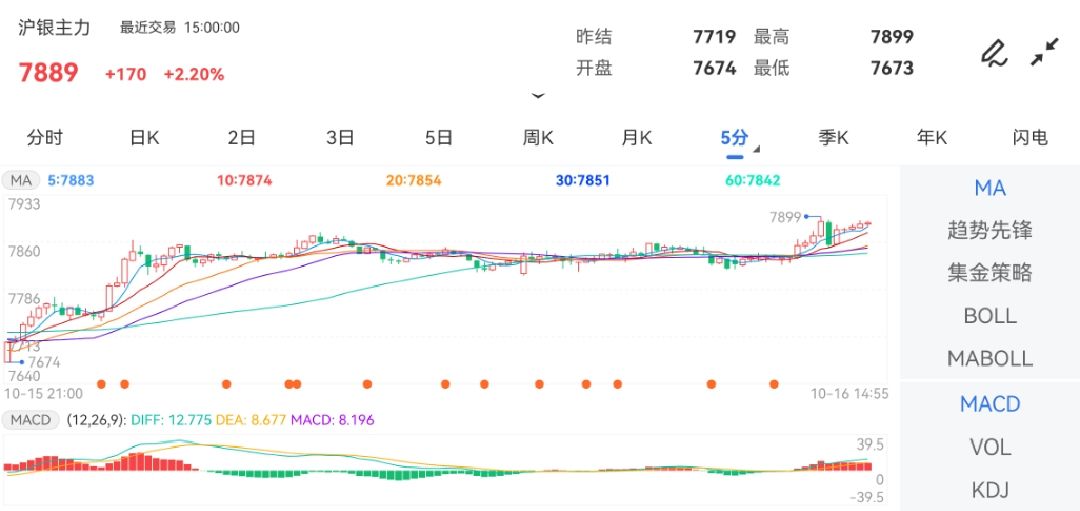
Task: Click the MACD indicator settings pill
Action: [30, 419]
